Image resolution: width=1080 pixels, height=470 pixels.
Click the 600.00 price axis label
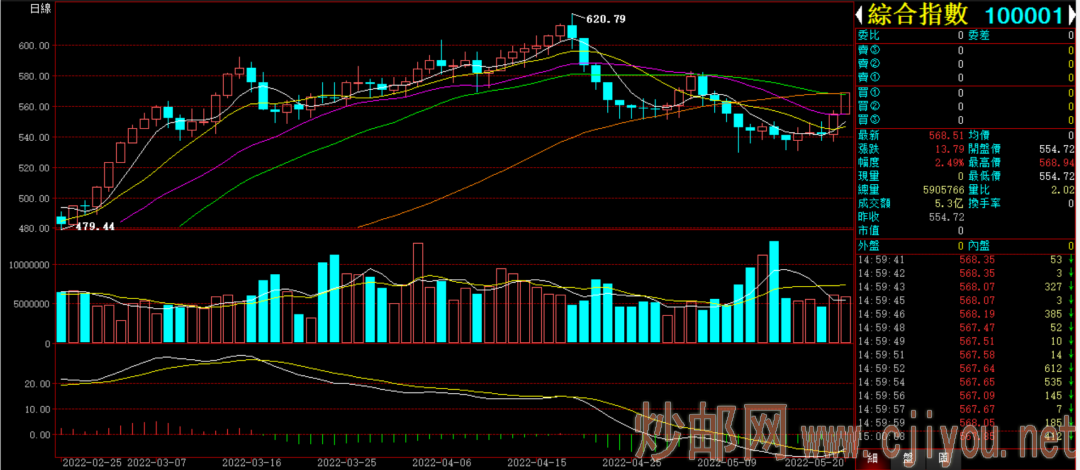point(33,45)
